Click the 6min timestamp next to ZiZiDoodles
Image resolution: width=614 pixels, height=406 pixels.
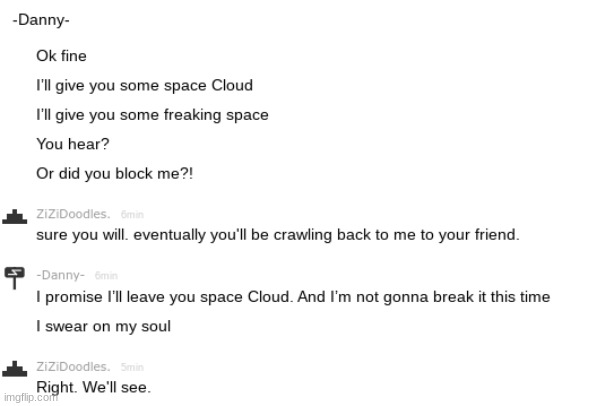[x=132, y=215]
